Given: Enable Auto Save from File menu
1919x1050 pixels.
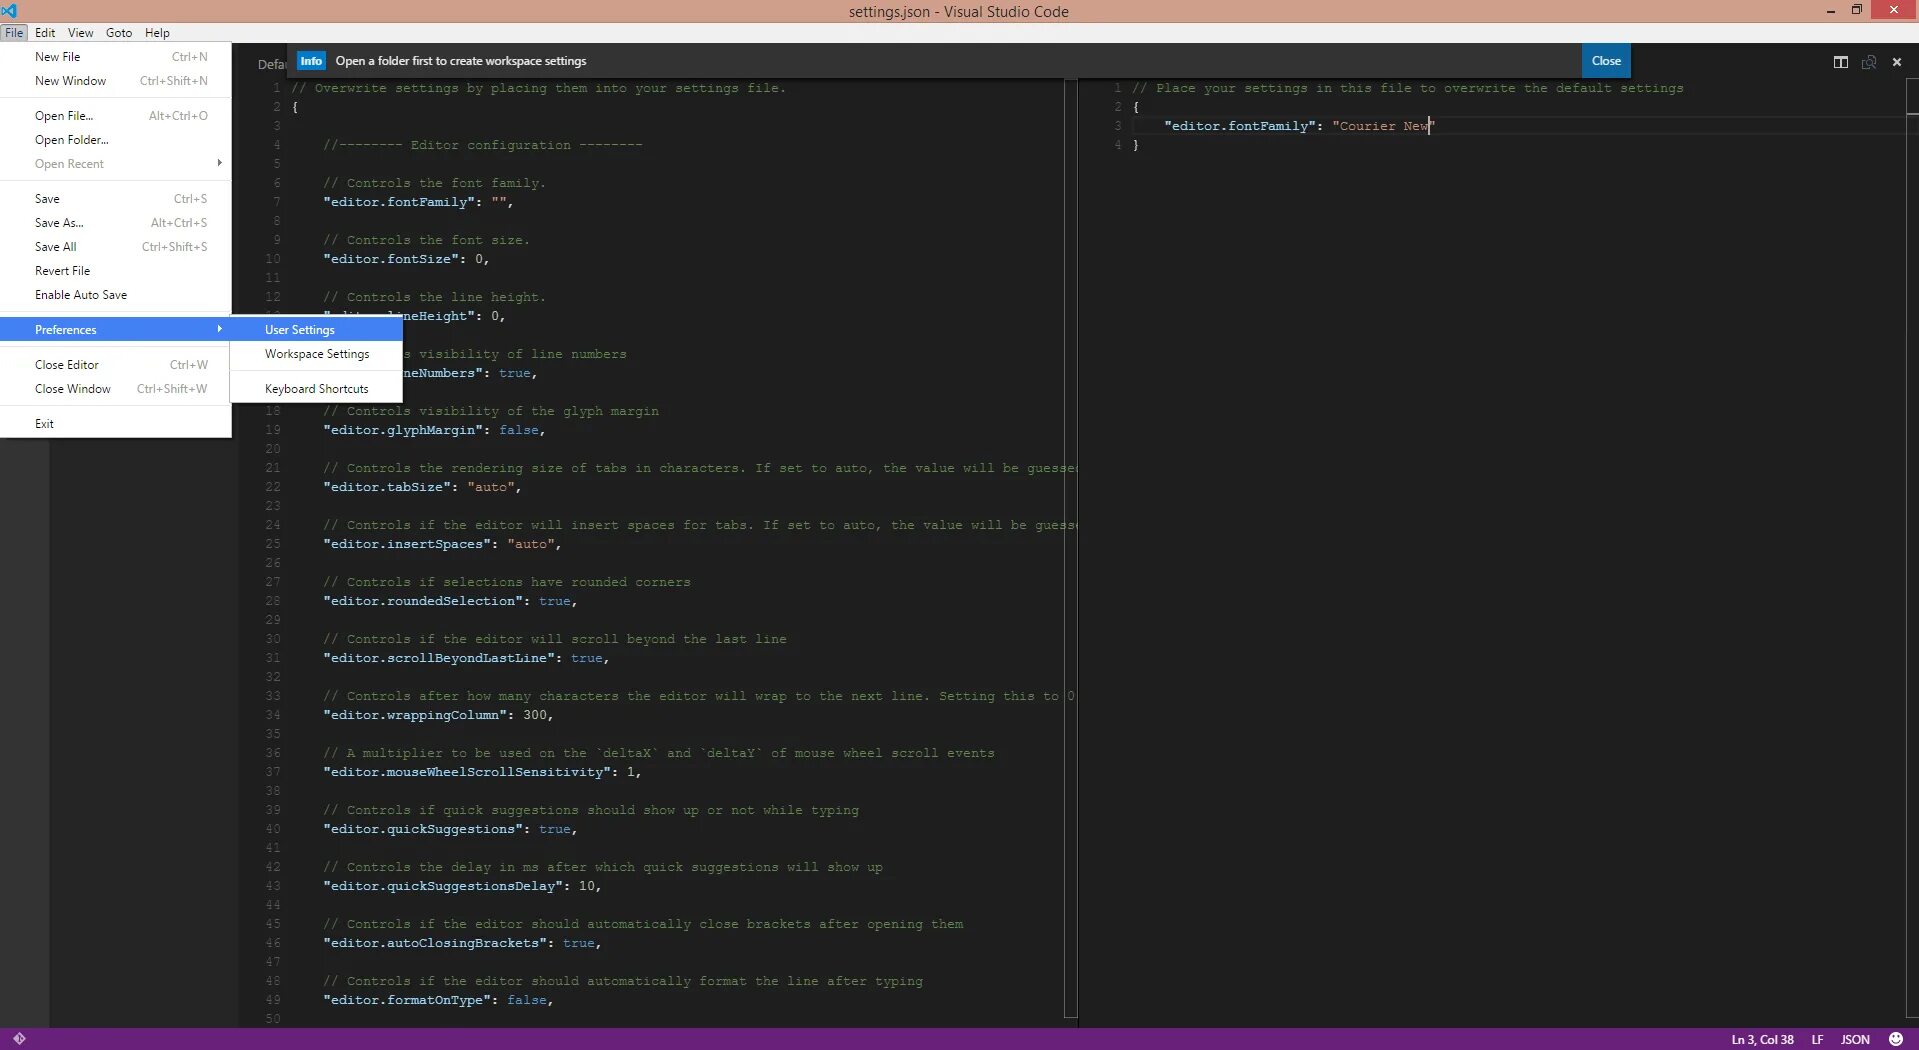Looking at the screenshot, I should pos(116,295).
